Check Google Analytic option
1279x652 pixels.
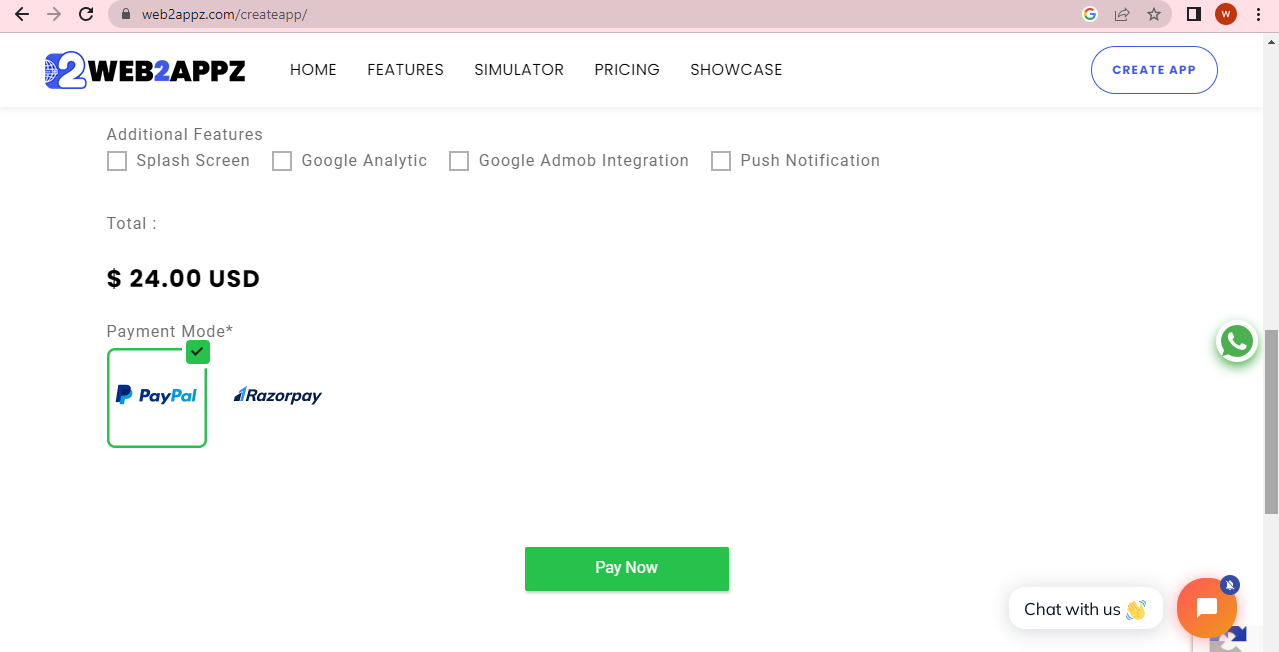click(x=282, y=160)
